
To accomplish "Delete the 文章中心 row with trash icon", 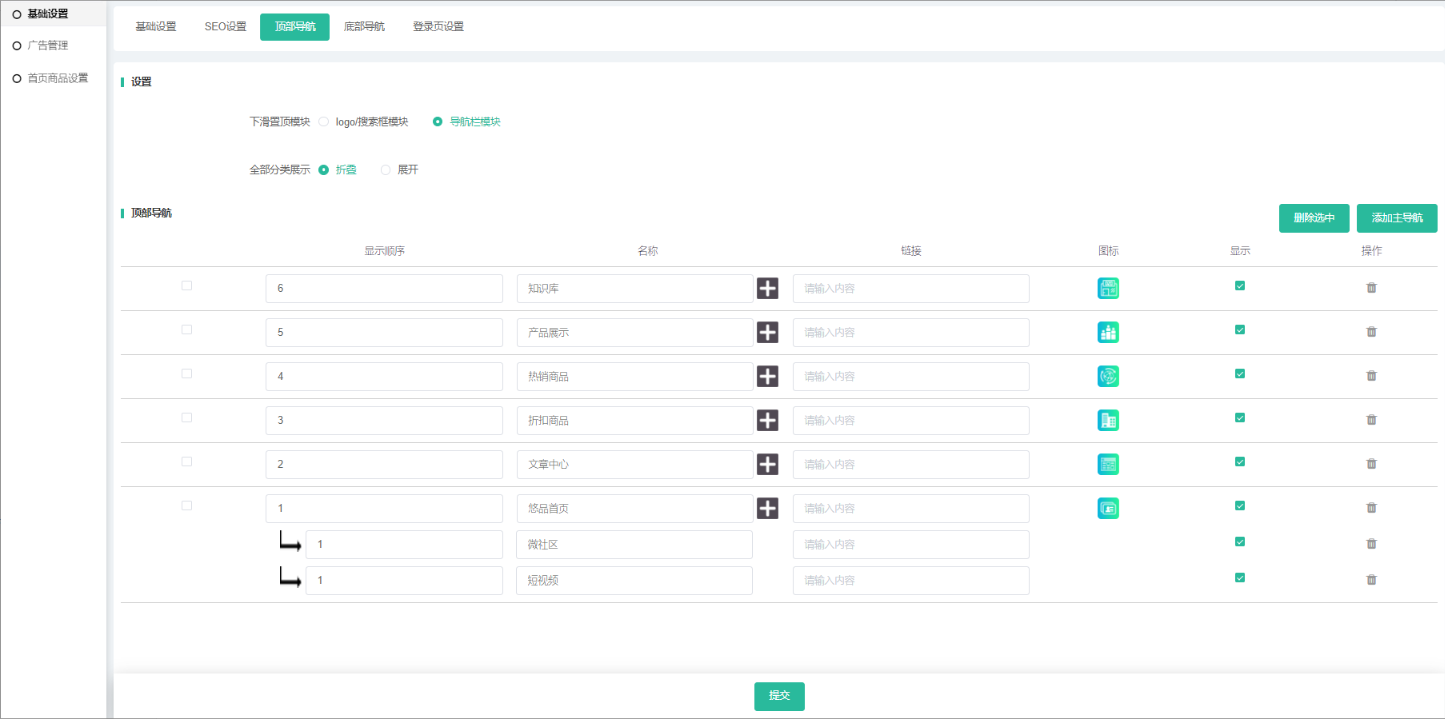I will 1371,464.
